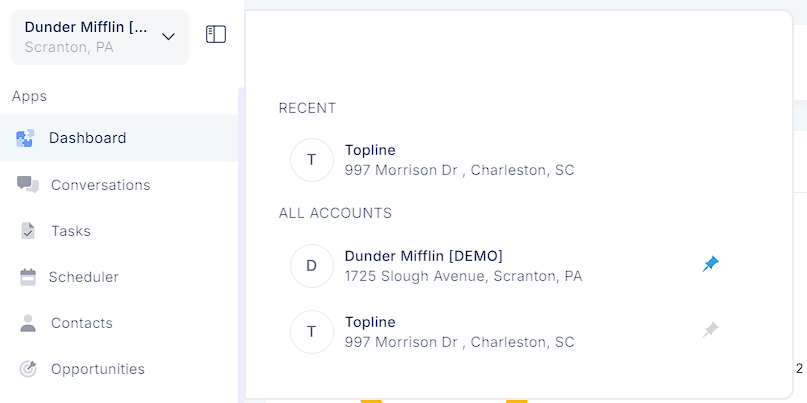Image resolution: width=807 pixels, height=403 pixels.
Task: Pin the Topline account under All Accounts
Action: pyautogui.click(x=710, y=330)
